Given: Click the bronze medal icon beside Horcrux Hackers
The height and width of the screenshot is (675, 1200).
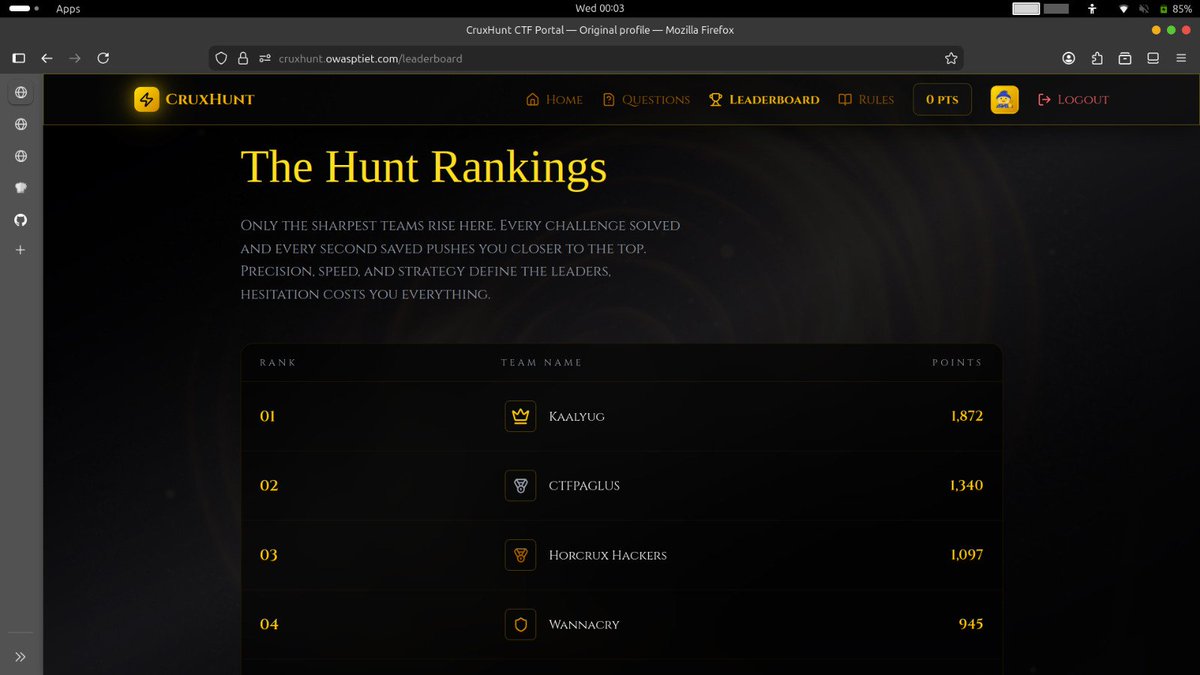Looking at the screenshot, I should point(520,554).
